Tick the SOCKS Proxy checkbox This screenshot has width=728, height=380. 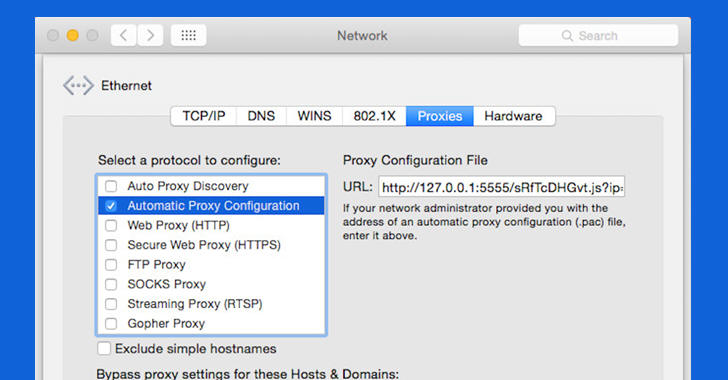coord(111,284)
